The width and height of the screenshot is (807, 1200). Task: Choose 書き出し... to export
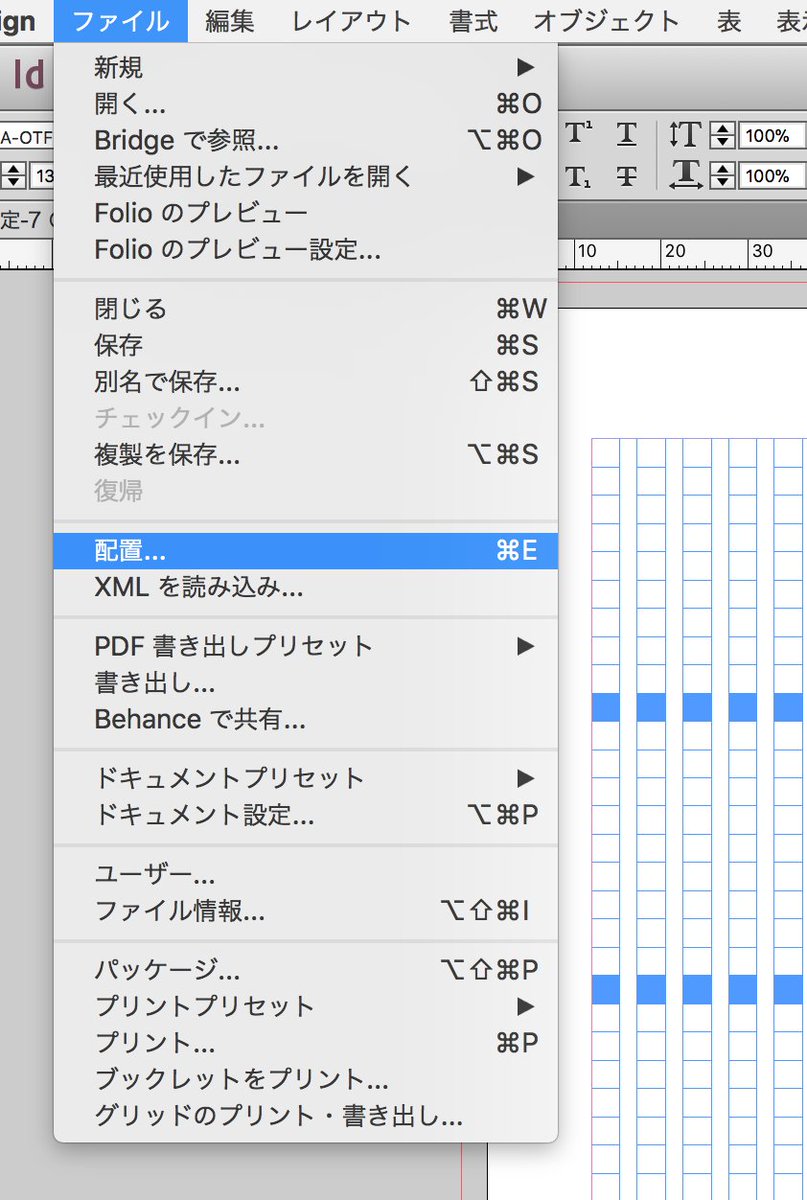pyautogui.click(x=306, y=683)
